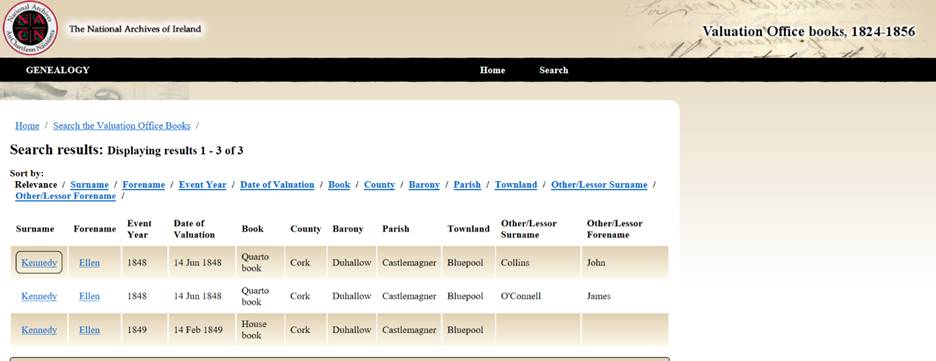Sort results by Surname
Screen dimensions: 936x361
tap(90, 184)
